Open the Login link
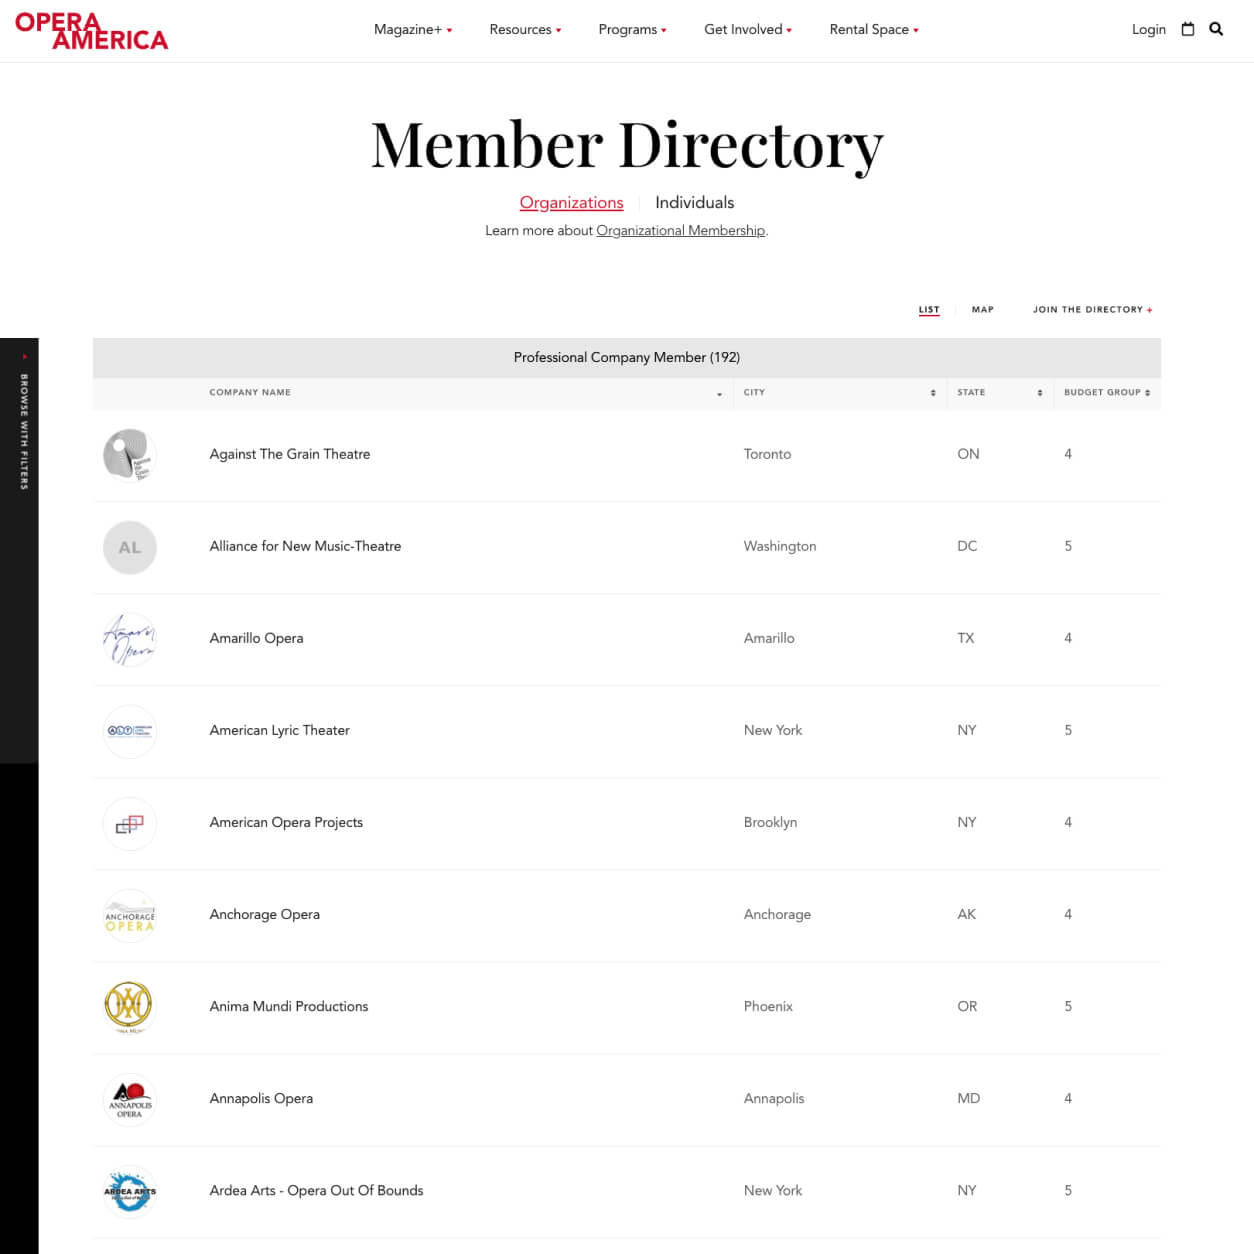 [x=1149, y=29]
